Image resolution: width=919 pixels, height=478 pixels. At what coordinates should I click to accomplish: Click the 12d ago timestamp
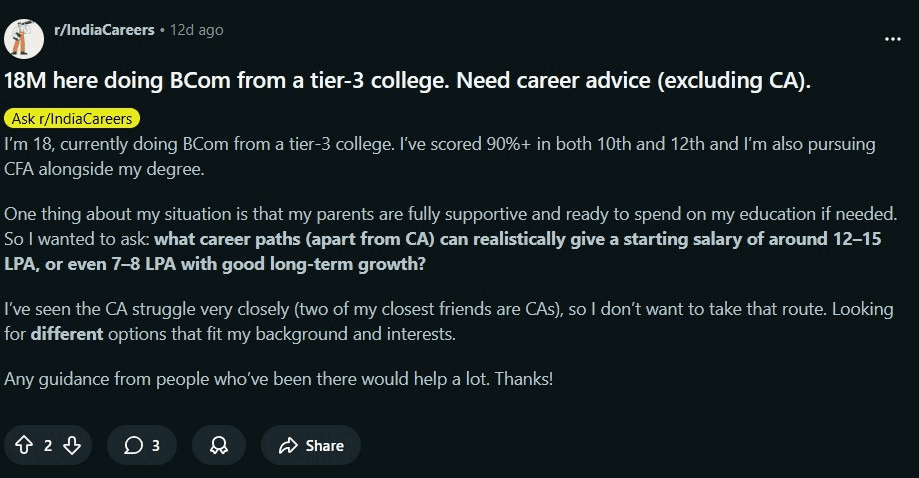click(x=197, y=30)
